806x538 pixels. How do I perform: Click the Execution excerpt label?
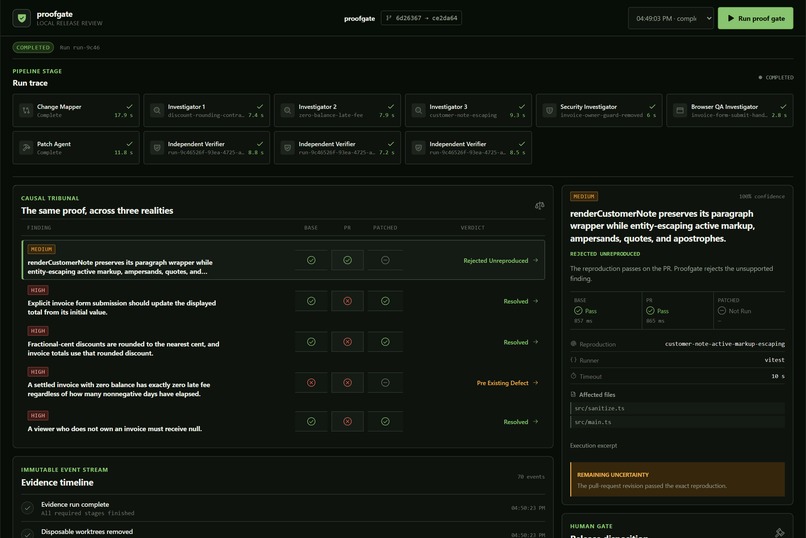(593, 446)
